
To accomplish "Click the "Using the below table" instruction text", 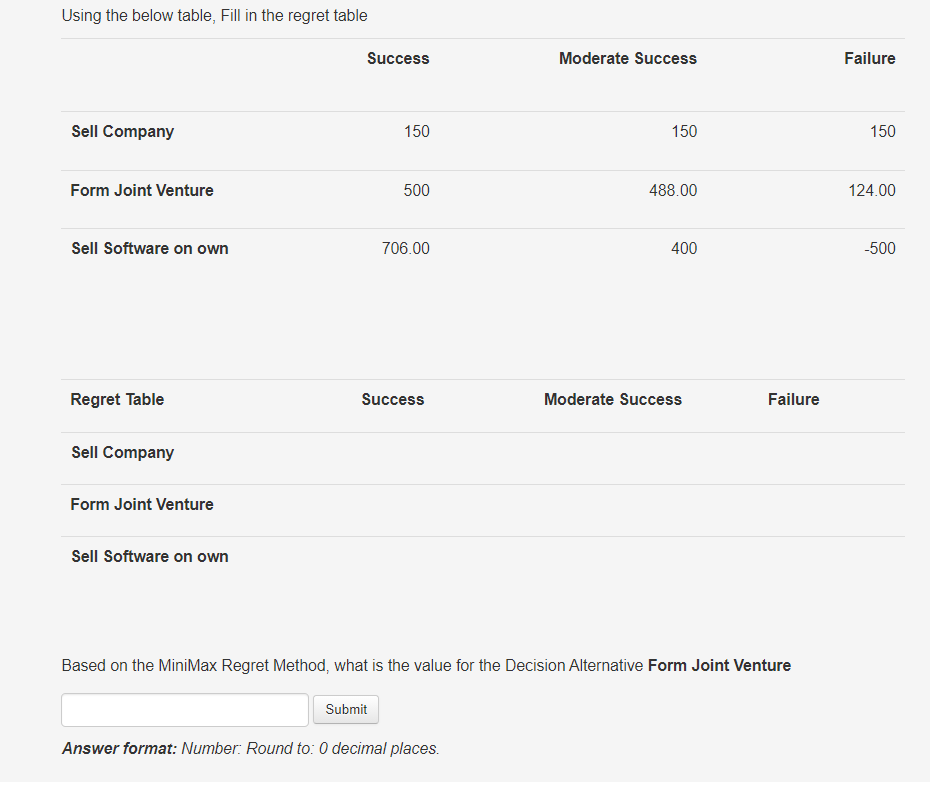I will [x=214, y=15].
